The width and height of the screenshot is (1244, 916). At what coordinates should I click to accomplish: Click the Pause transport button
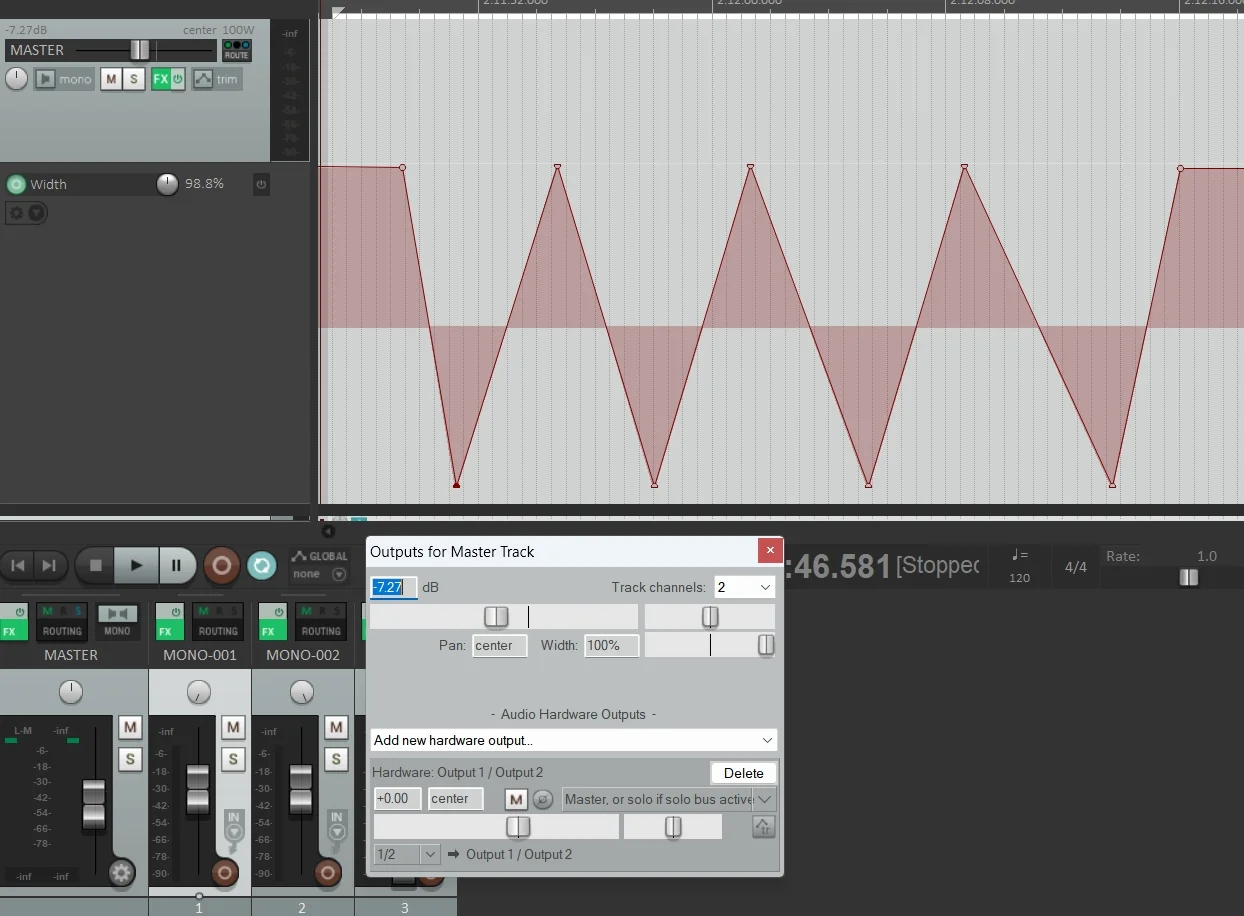(x=176, y=566)
